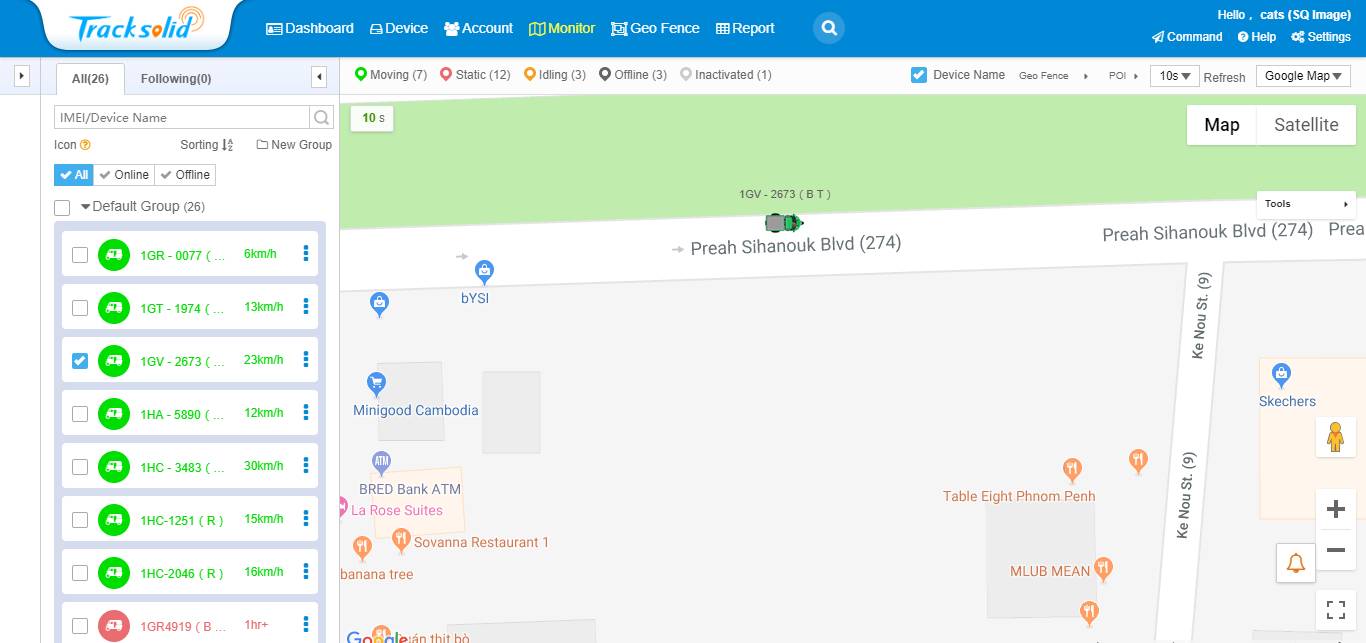1366x643 pixels.
Task: Expand the Tools menu on map
Action: tap(1306, 204)
